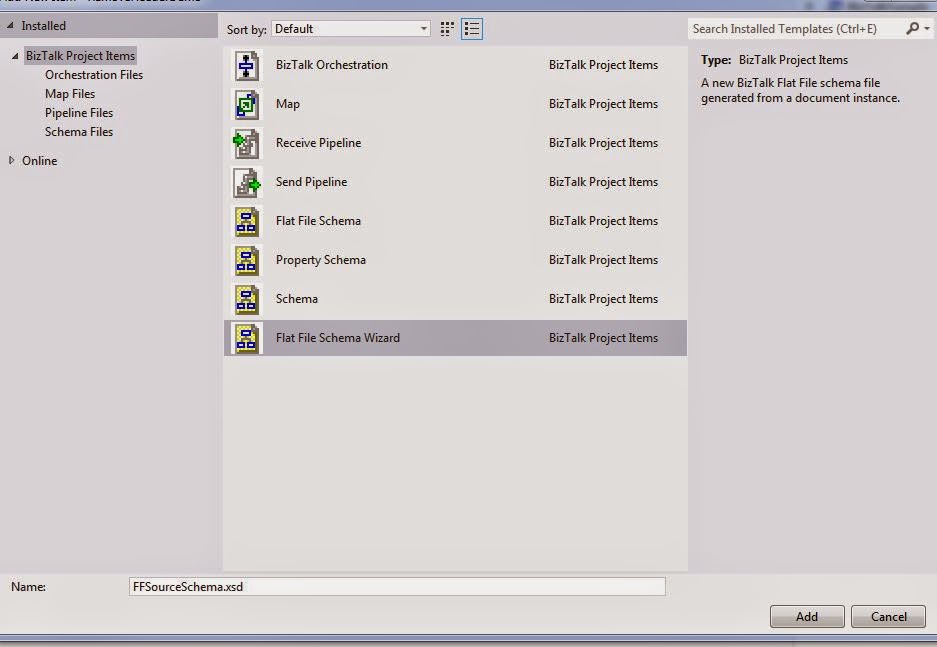Click the Send Pipeline template icon
The width and height of the screenshot is (937, 647).
point(246,182)
